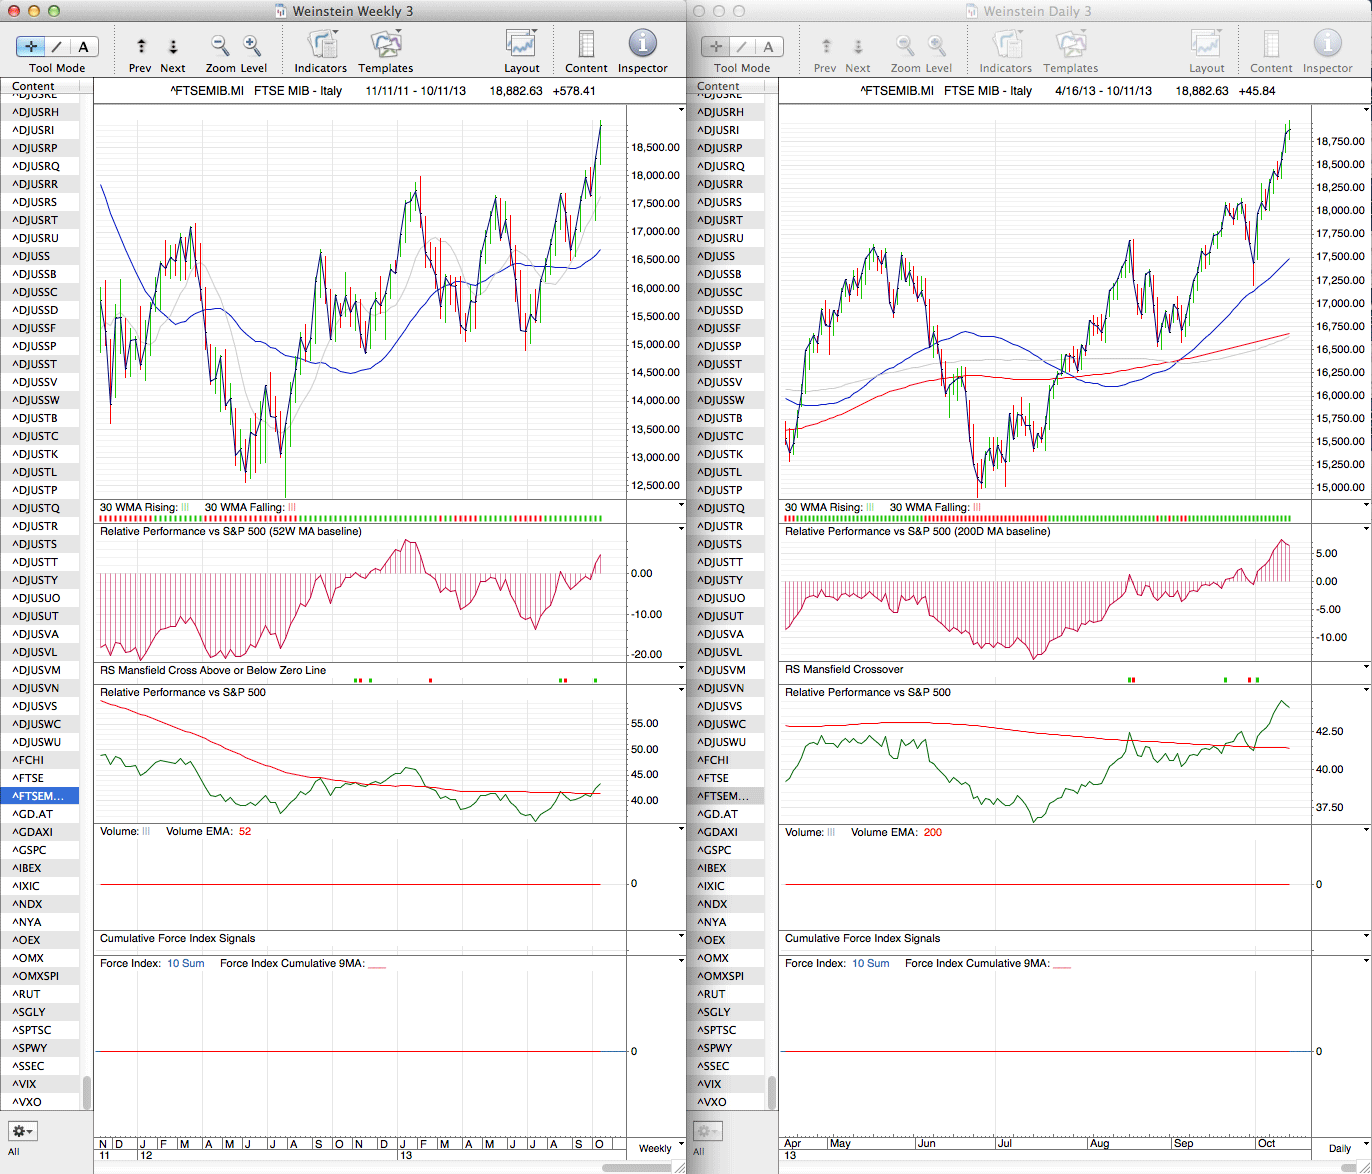Open the Layout dropdown in Weekly window
The image size is (1372, 1174).
[521, 44]
